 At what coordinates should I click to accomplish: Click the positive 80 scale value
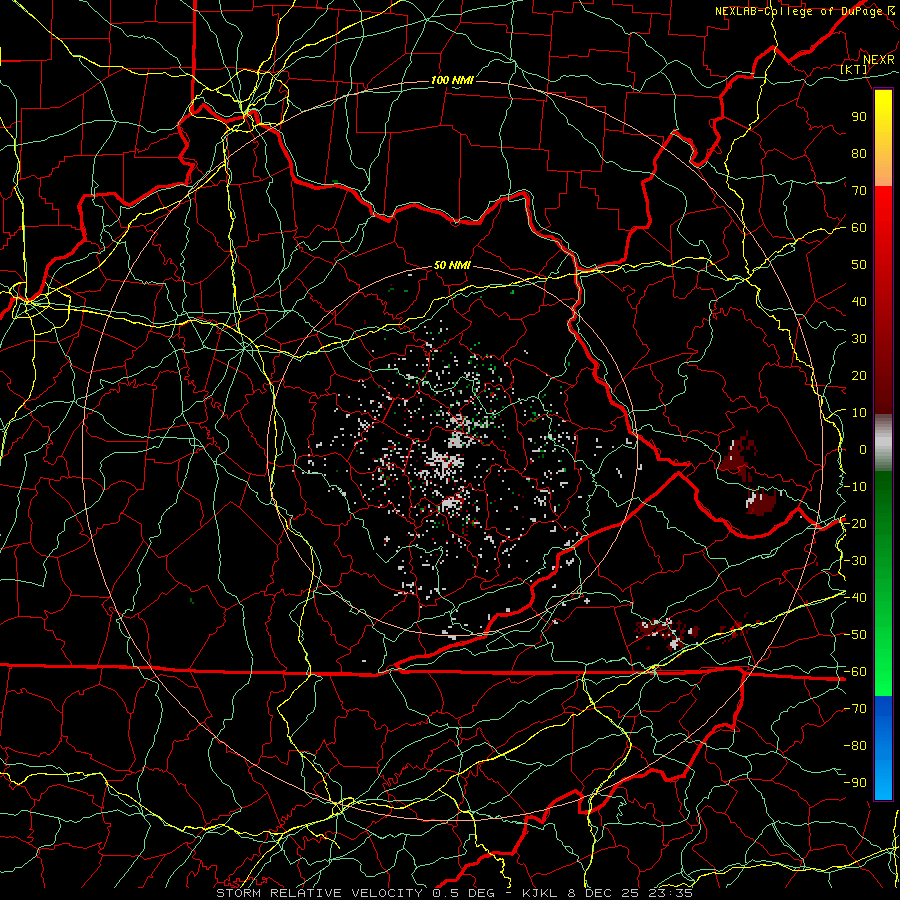coord(859,153)
